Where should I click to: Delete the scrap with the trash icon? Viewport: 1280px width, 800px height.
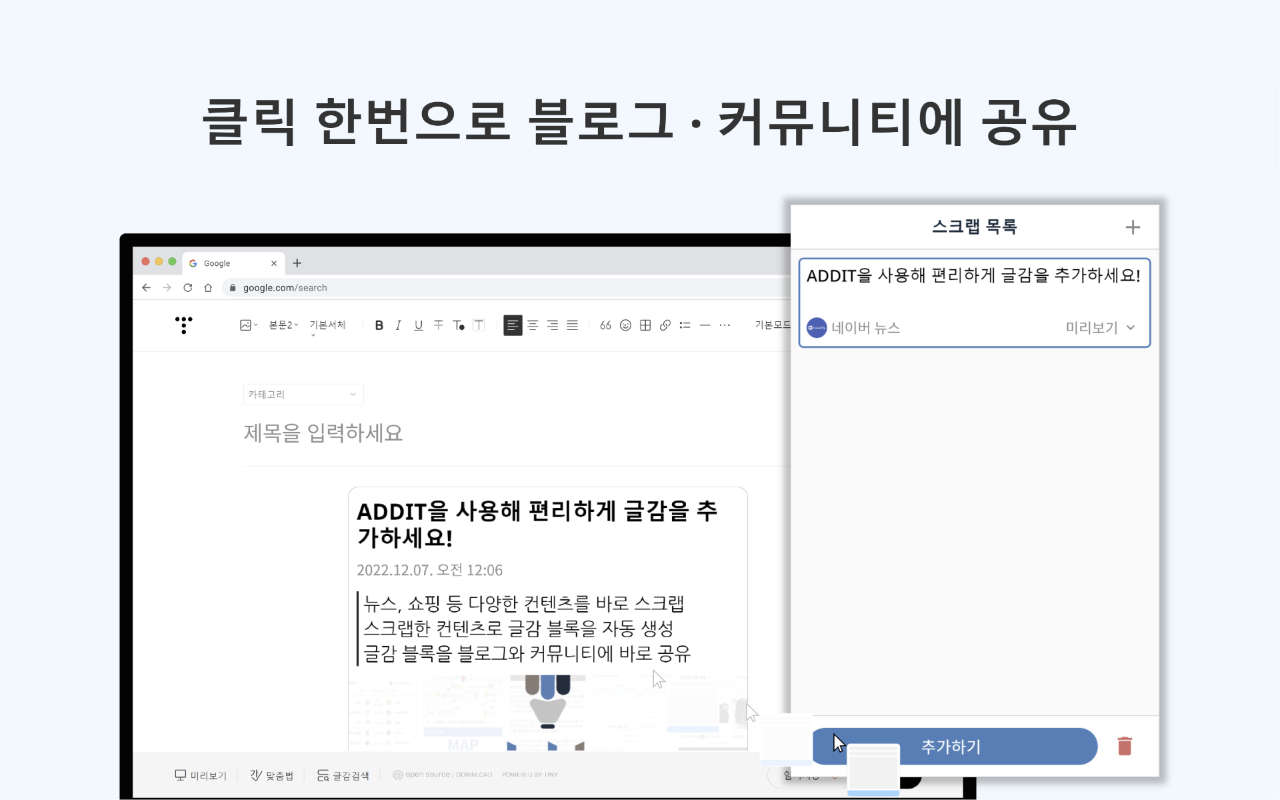[x=1125, y=746]
